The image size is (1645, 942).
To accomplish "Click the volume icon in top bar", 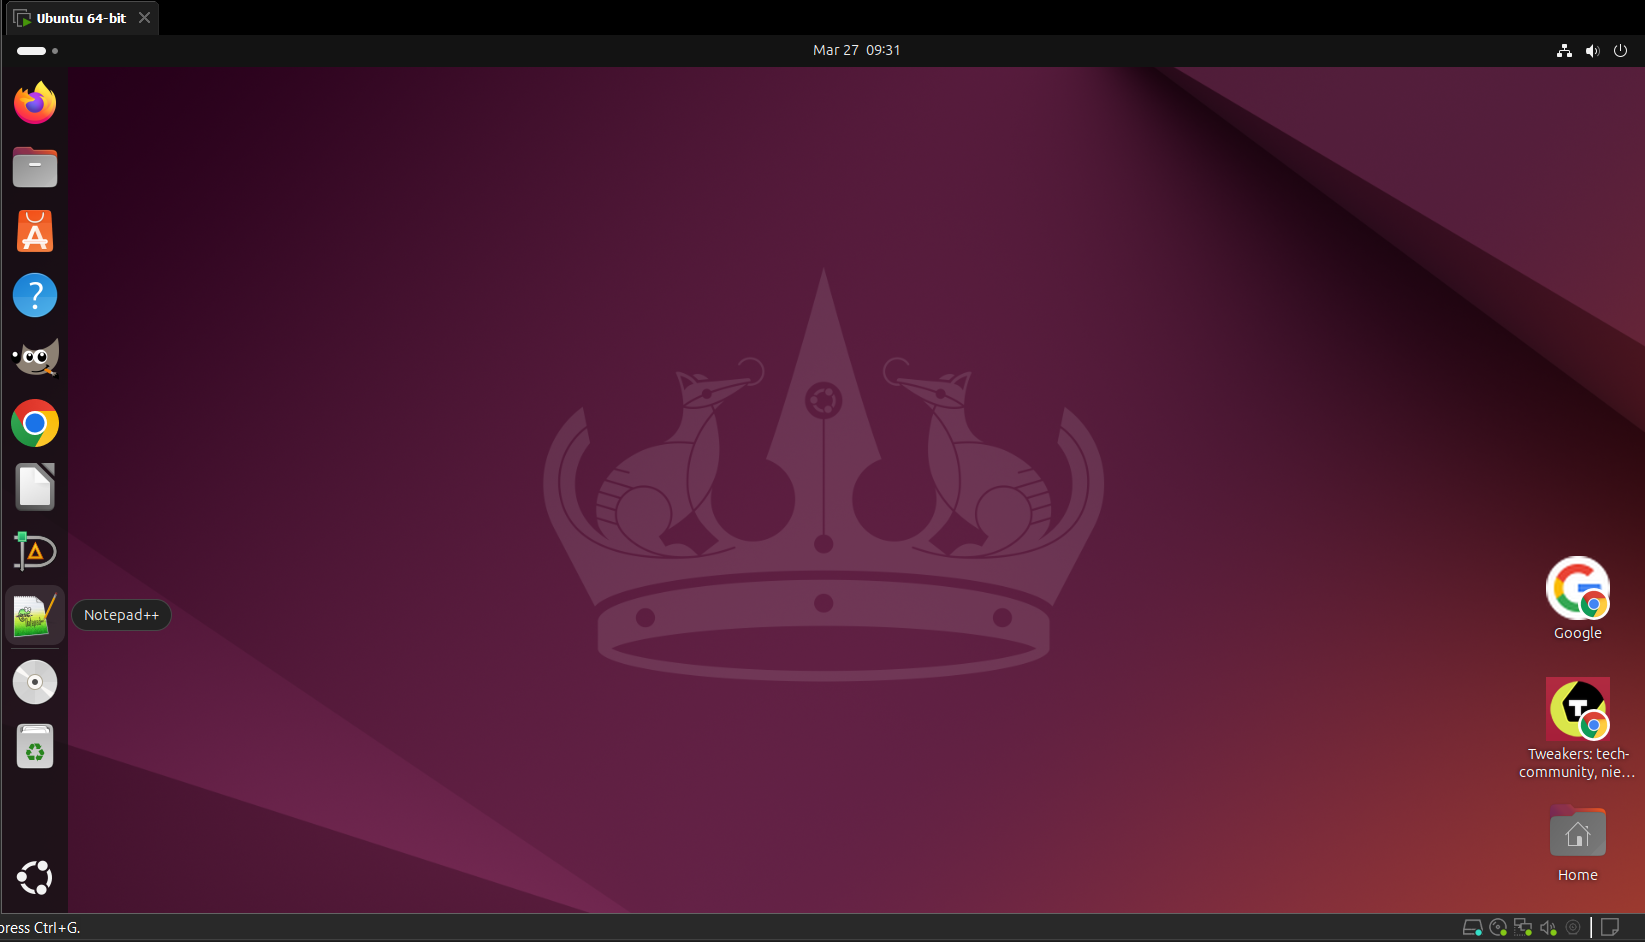I will point(1592,51).
